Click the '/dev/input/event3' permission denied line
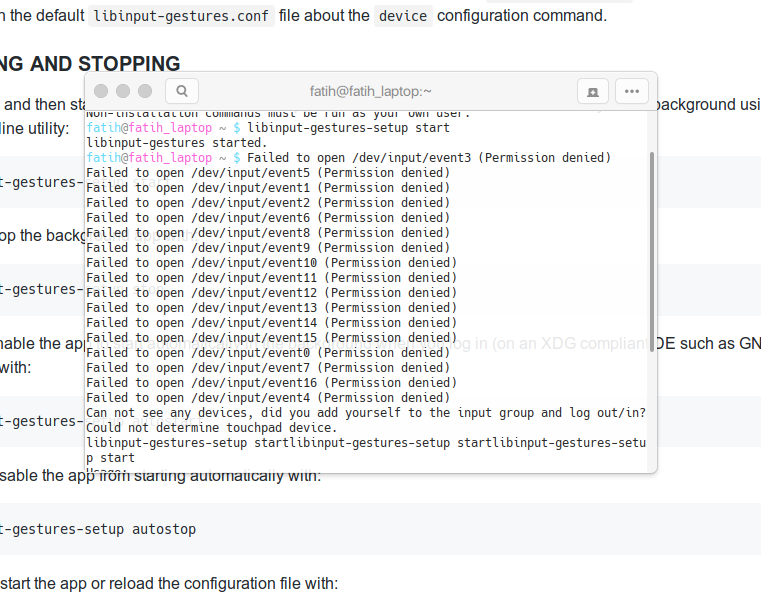761x602 pixels. coord(428,158)
